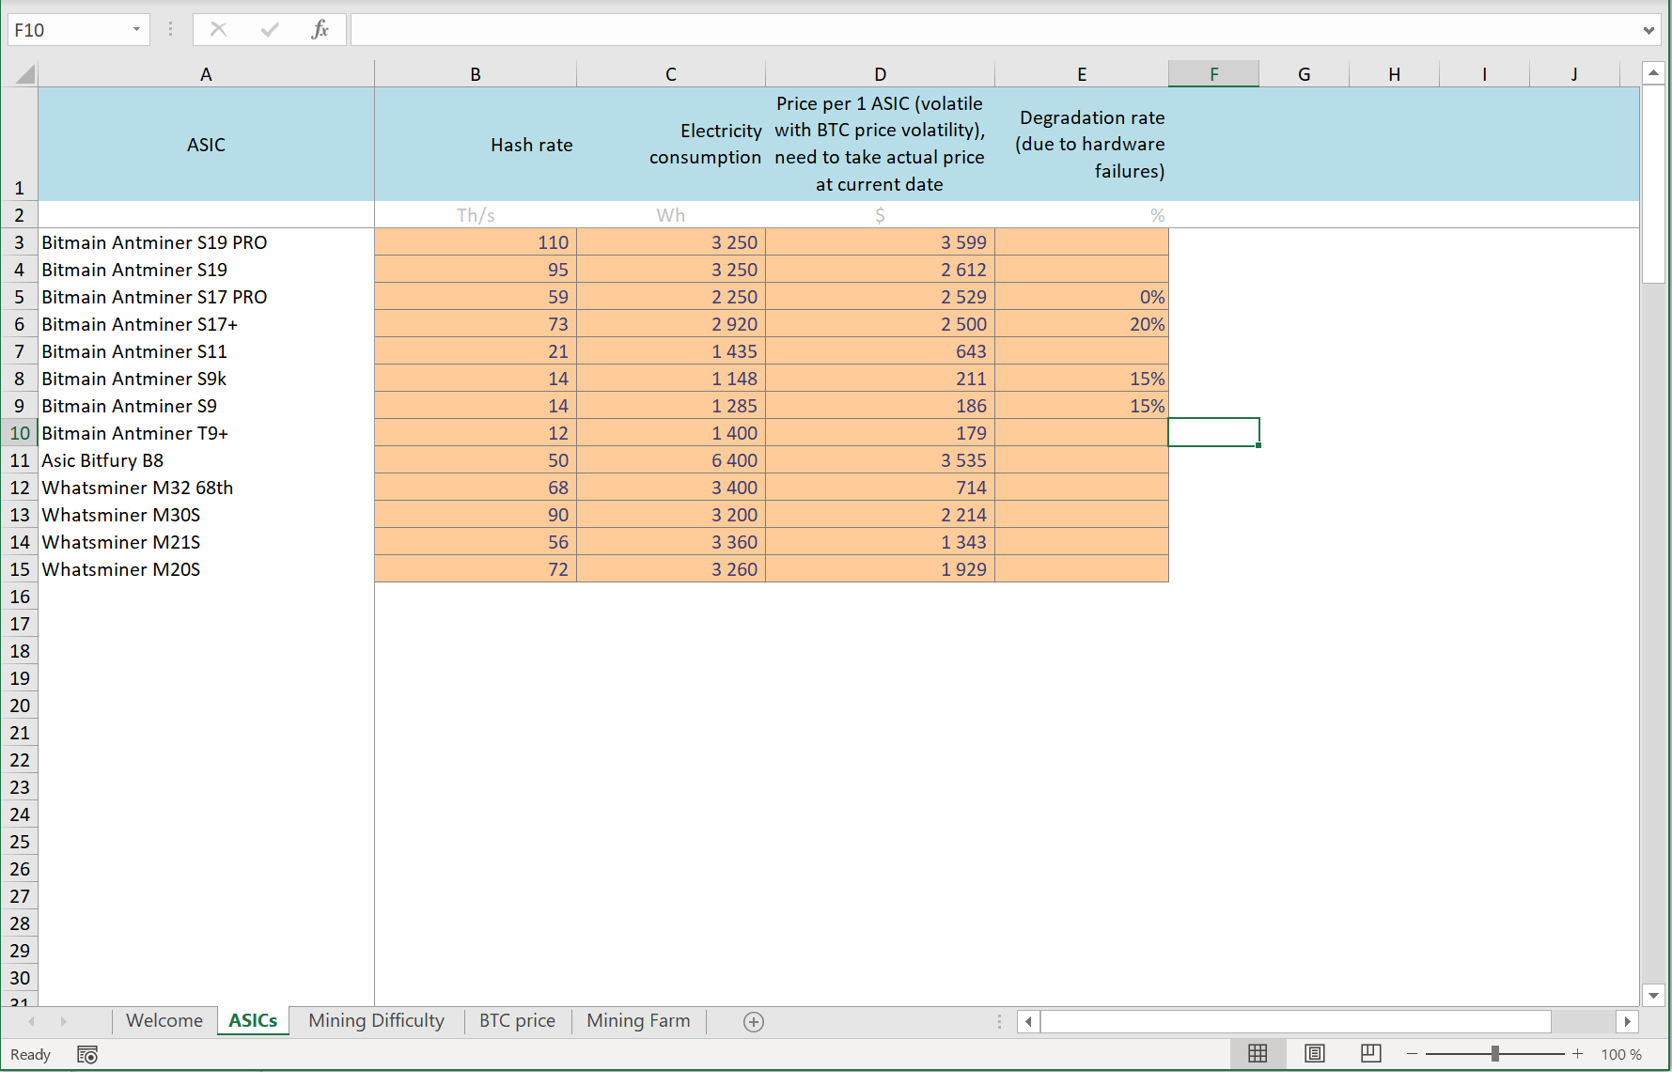Click degradation rate 20% cell

click(x=1081, y=324)
